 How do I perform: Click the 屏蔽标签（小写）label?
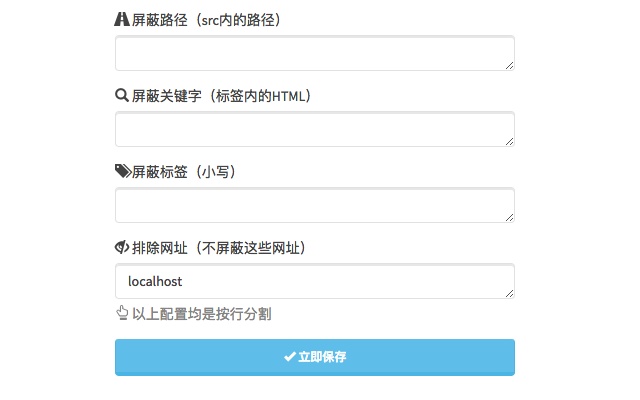185,171
